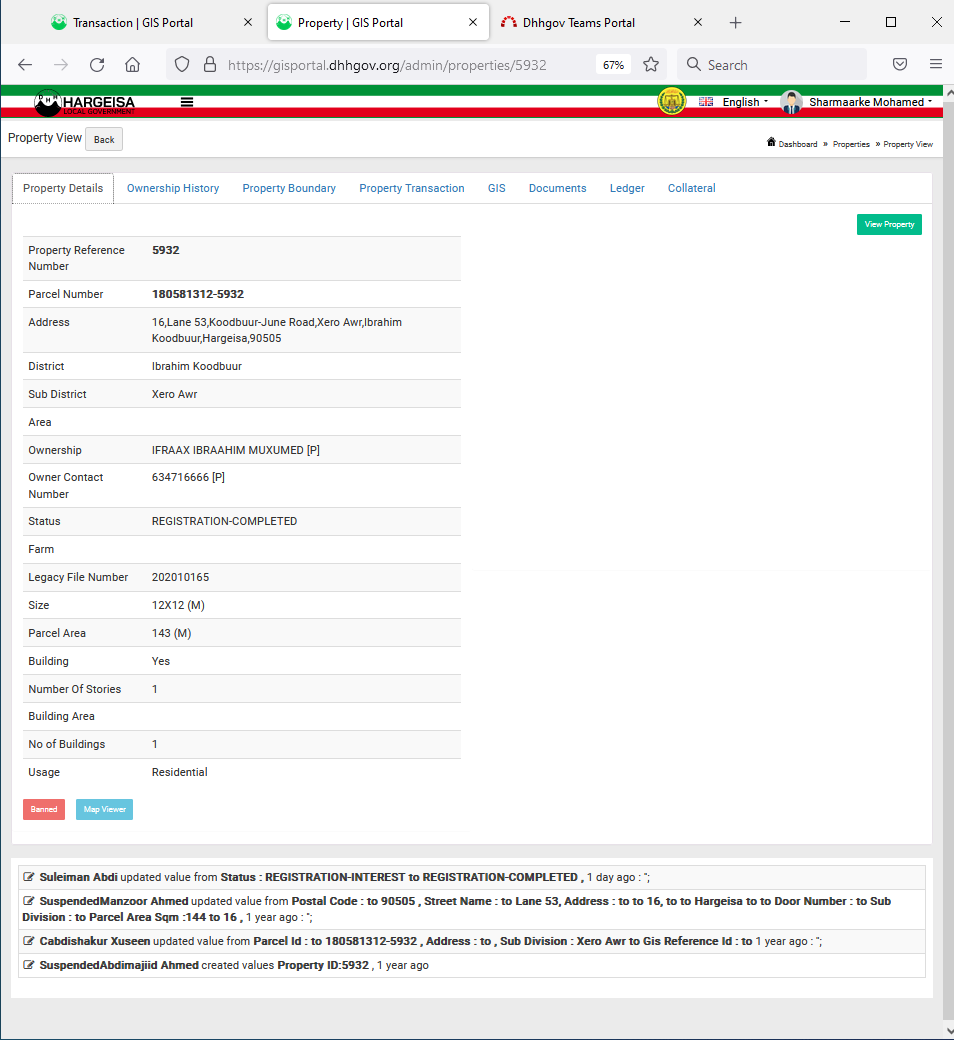Open the Ledger tab
Screen dimensions: 954x1040
point(627,188)
